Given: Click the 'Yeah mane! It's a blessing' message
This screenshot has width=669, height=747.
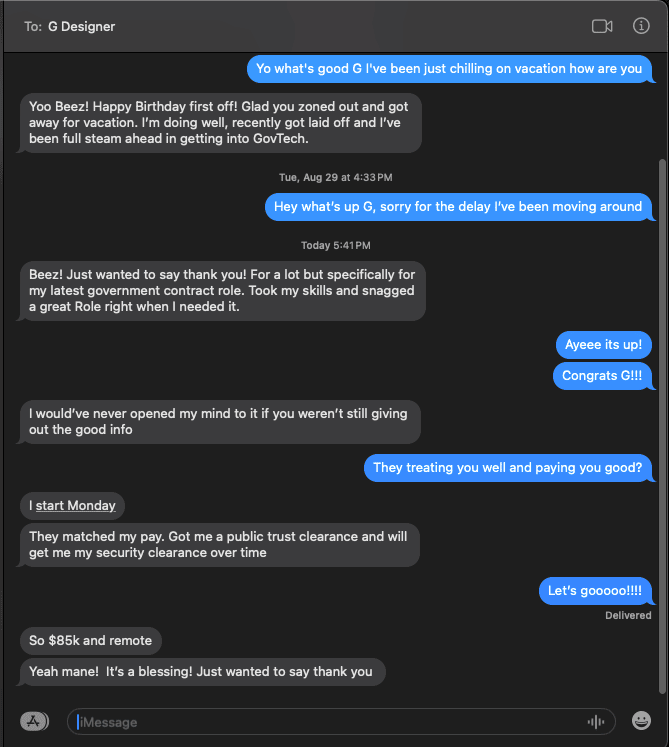Looking at the screenshot, I should pos(201,671).
